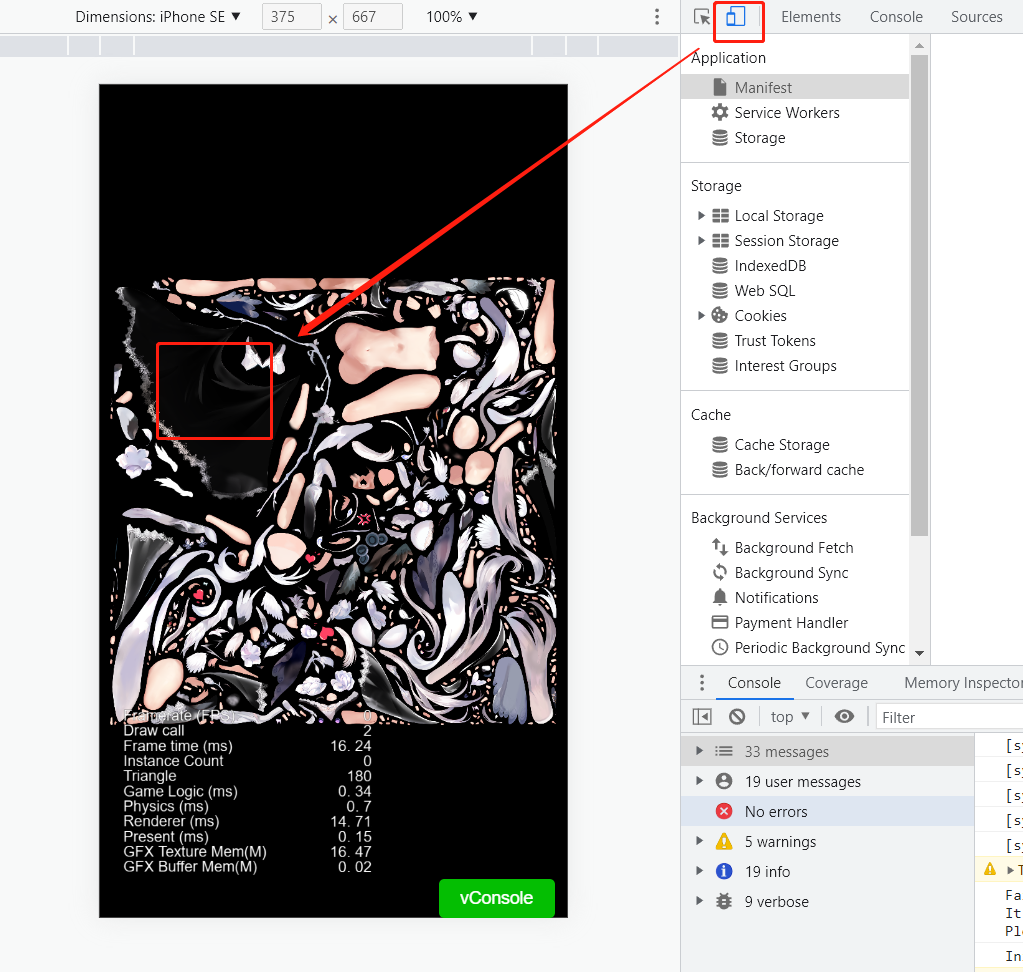Switch to the Coverage tab
The height and width of the screenshot is (972, 1023).
(836, 683)
